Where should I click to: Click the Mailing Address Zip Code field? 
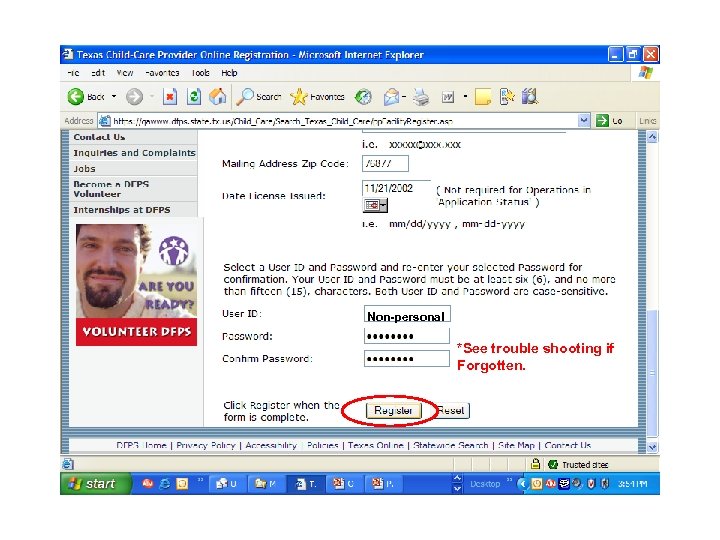385,163
